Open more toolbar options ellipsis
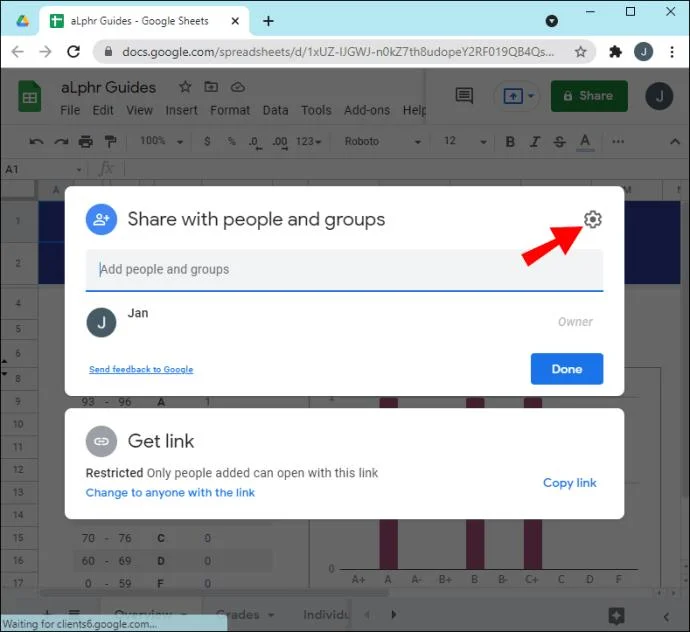Image resolution: width=690 pixels, height=632 pixels. (x=618, y=141)
